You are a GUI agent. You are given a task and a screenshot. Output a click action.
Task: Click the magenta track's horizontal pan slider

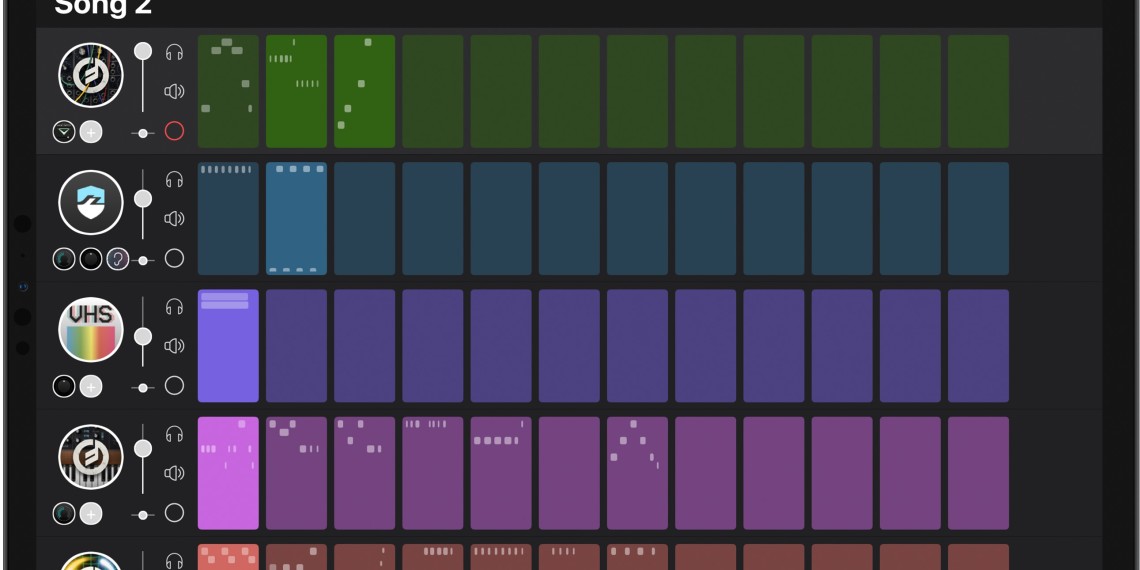coord(142,515)
